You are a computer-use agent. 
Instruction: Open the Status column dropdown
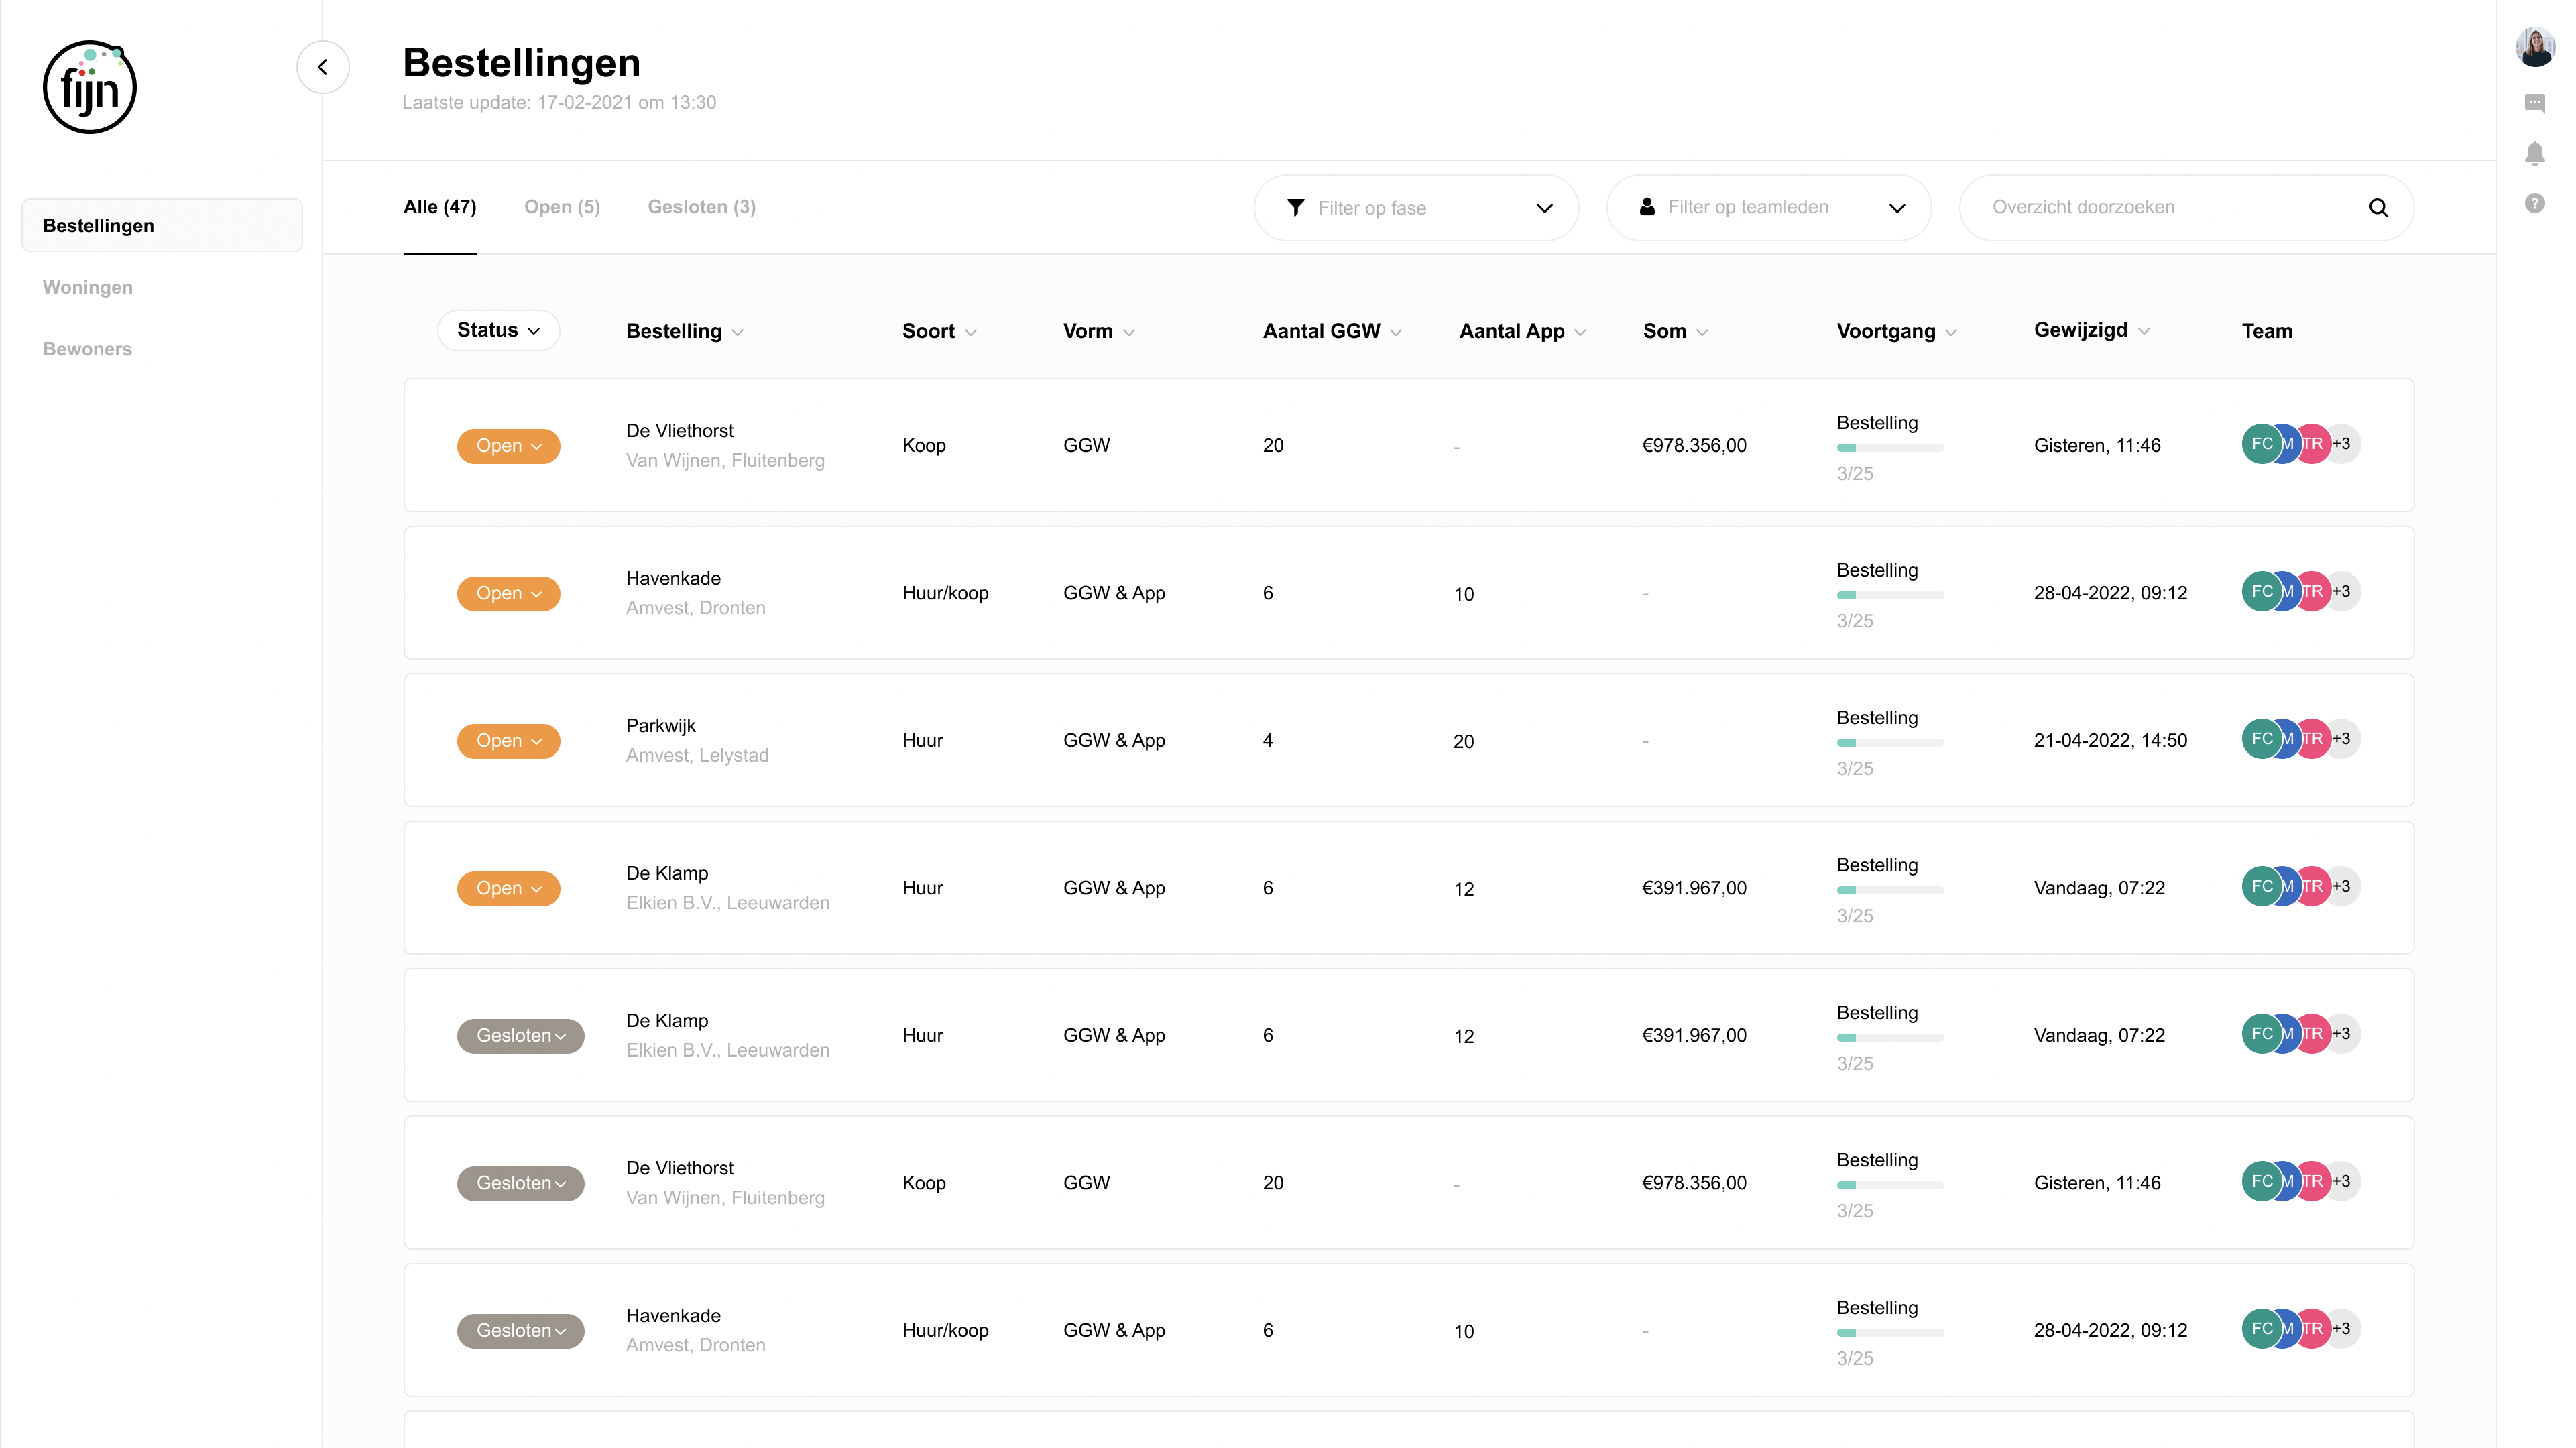(x=498, y=330)
